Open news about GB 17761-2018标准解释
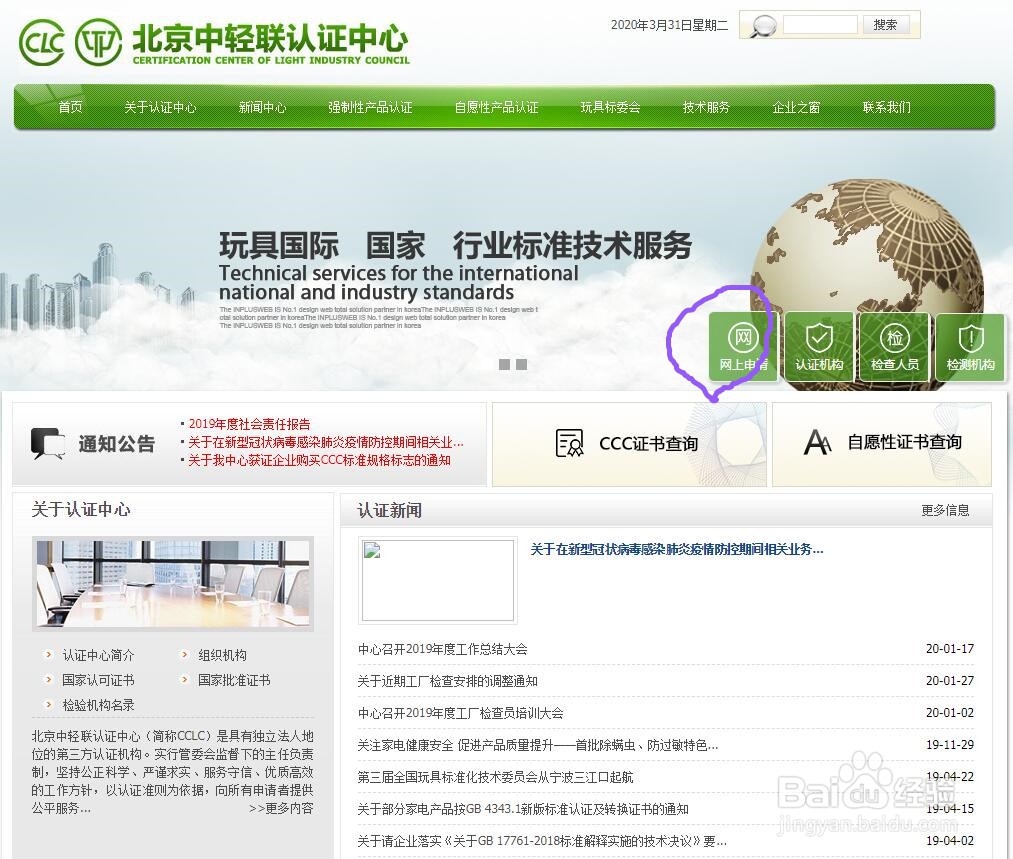The height and width of the screenshot is (859, 1013). 542,841
